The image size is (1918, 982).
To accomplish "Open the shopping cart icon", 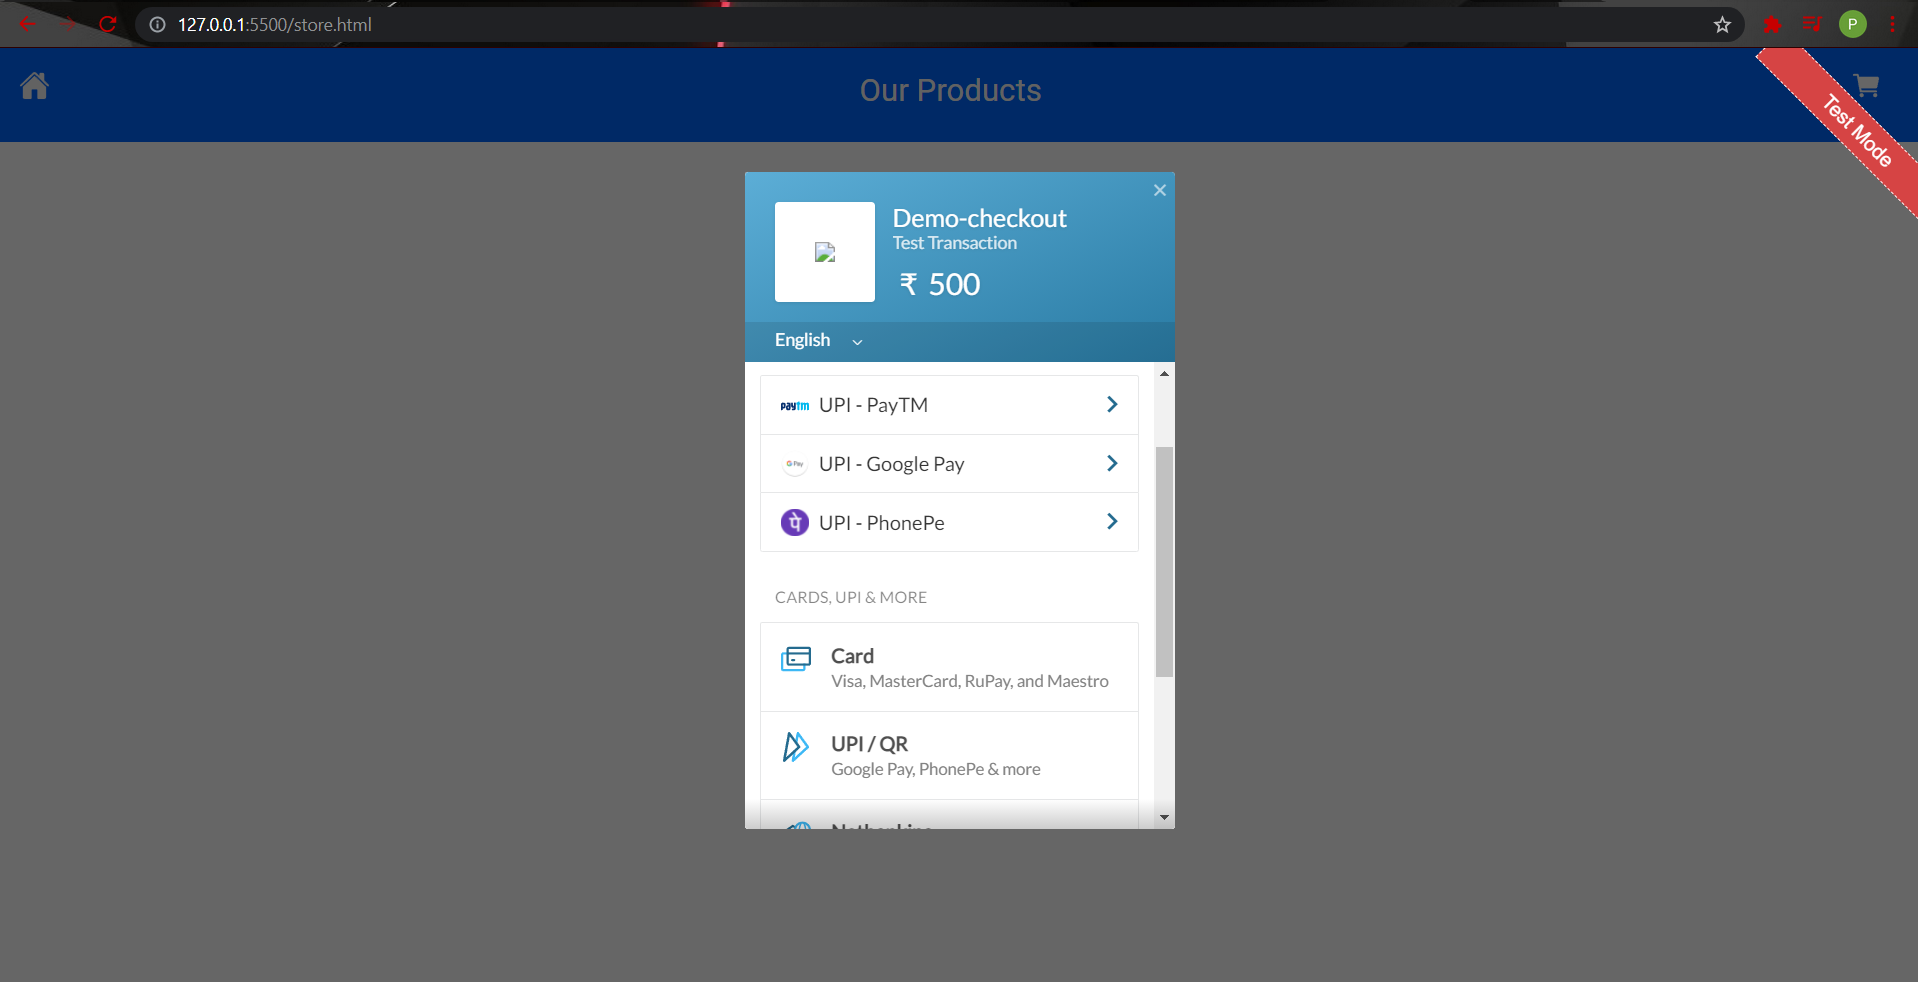I will coord(1864,86).
